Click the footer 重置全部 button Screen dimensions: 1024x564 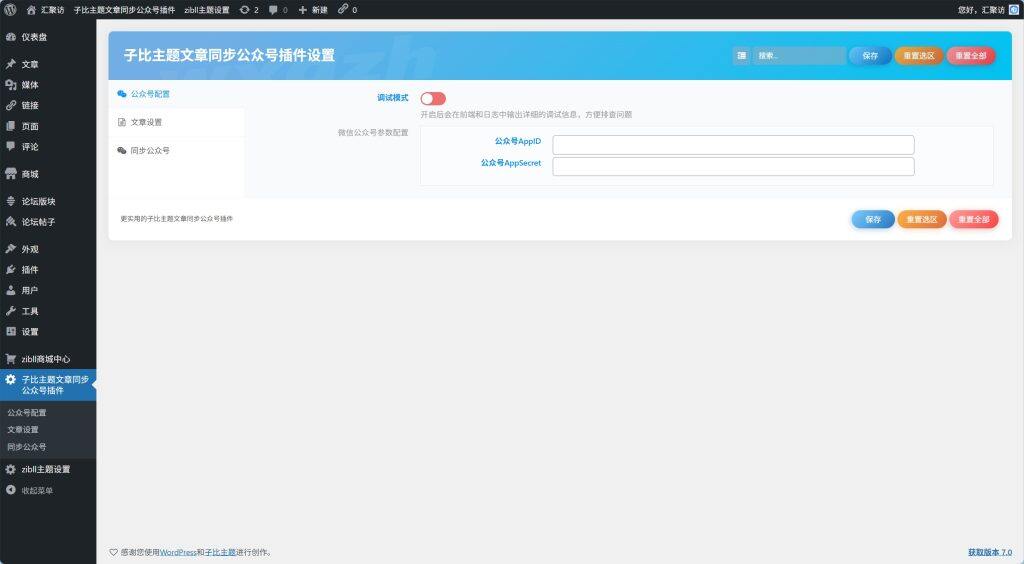click(974, 219)
